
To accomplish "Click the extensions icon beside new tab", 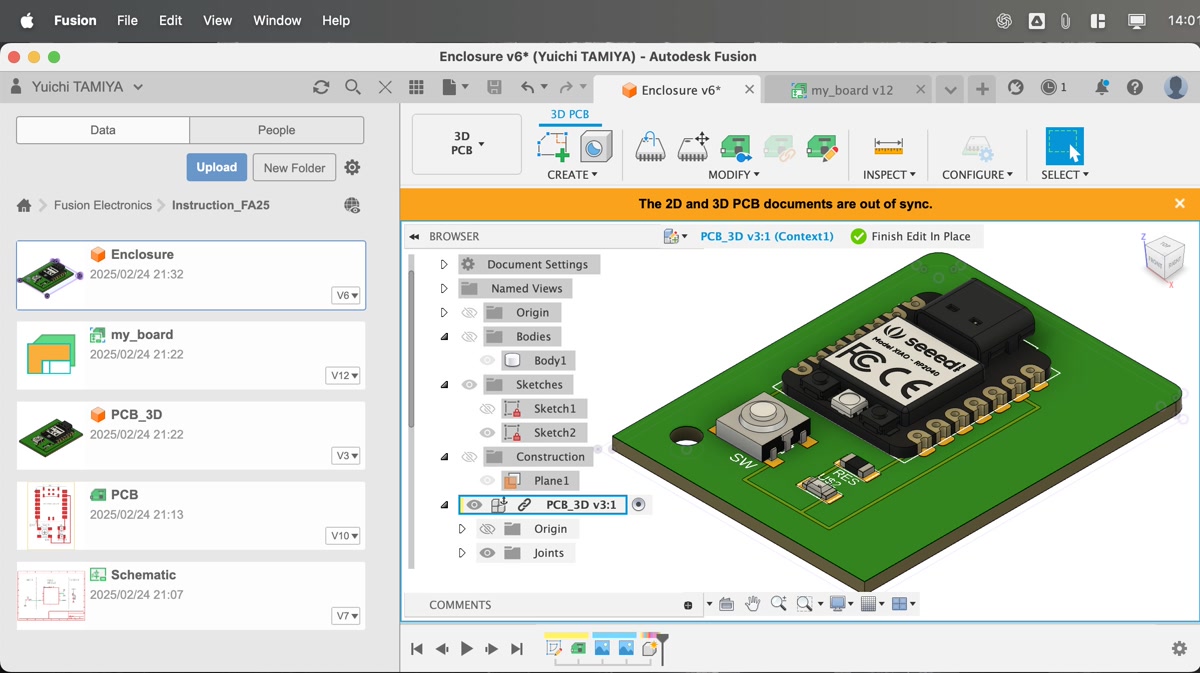I will (x=1016, y=87).
